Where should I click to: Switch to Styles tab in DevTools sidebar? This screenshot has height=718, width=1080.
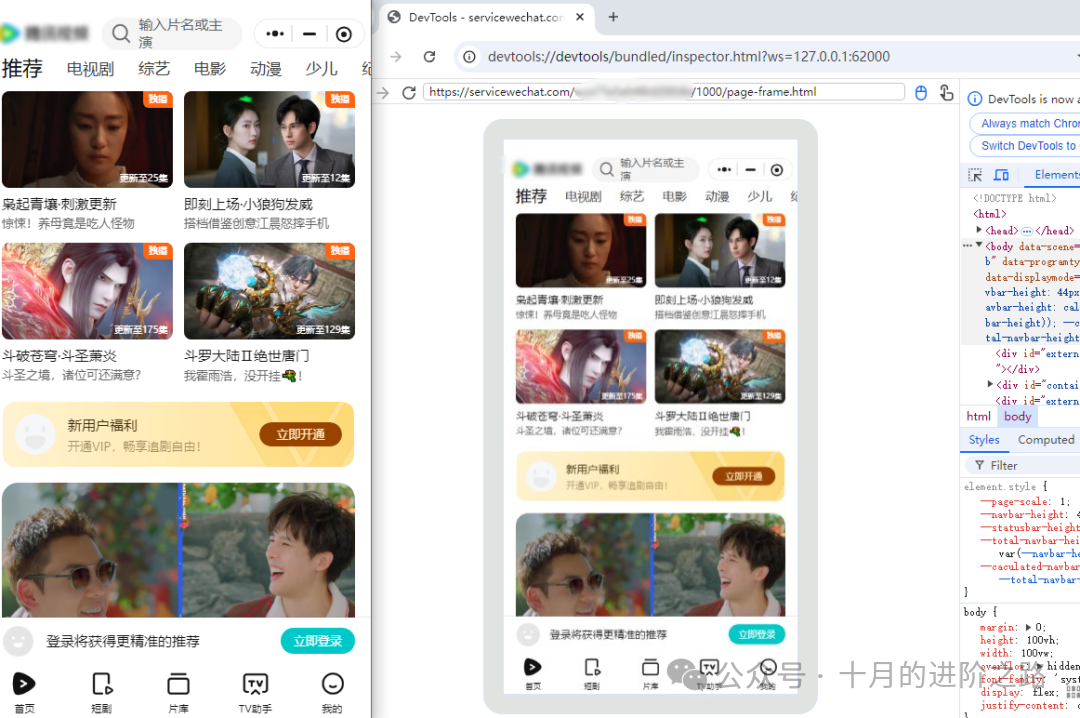[984, 440]
